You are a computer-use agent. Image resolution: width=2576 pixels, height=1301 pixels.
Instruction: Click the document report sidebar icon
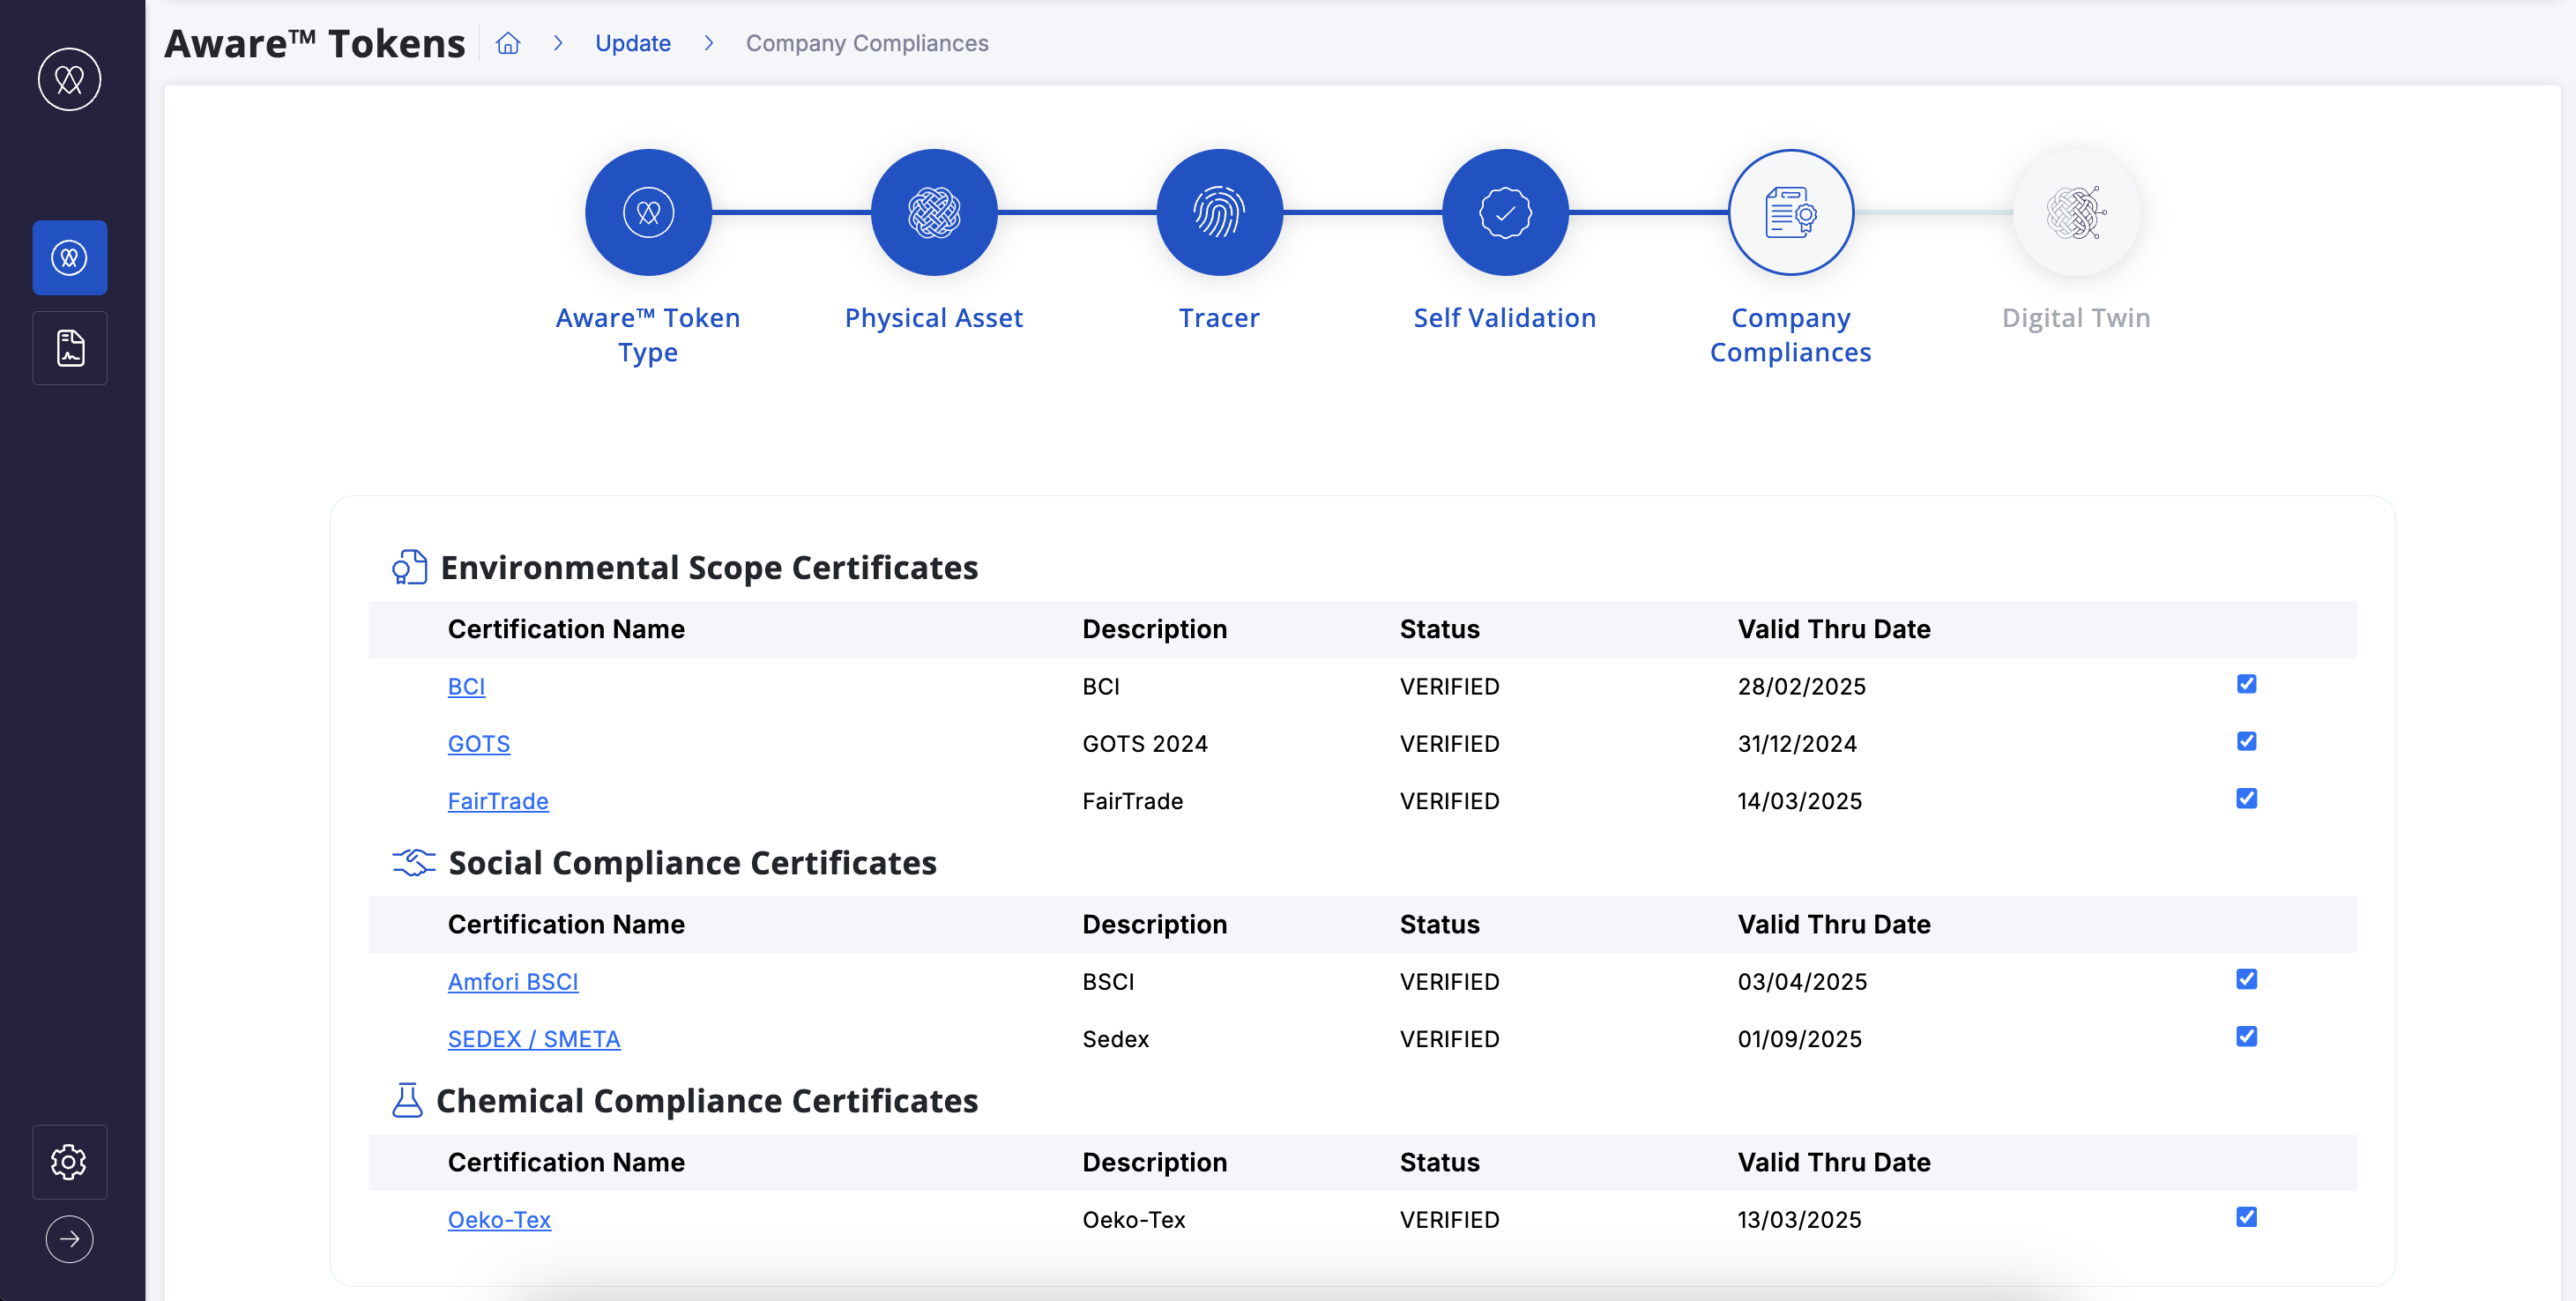point(69,347)
